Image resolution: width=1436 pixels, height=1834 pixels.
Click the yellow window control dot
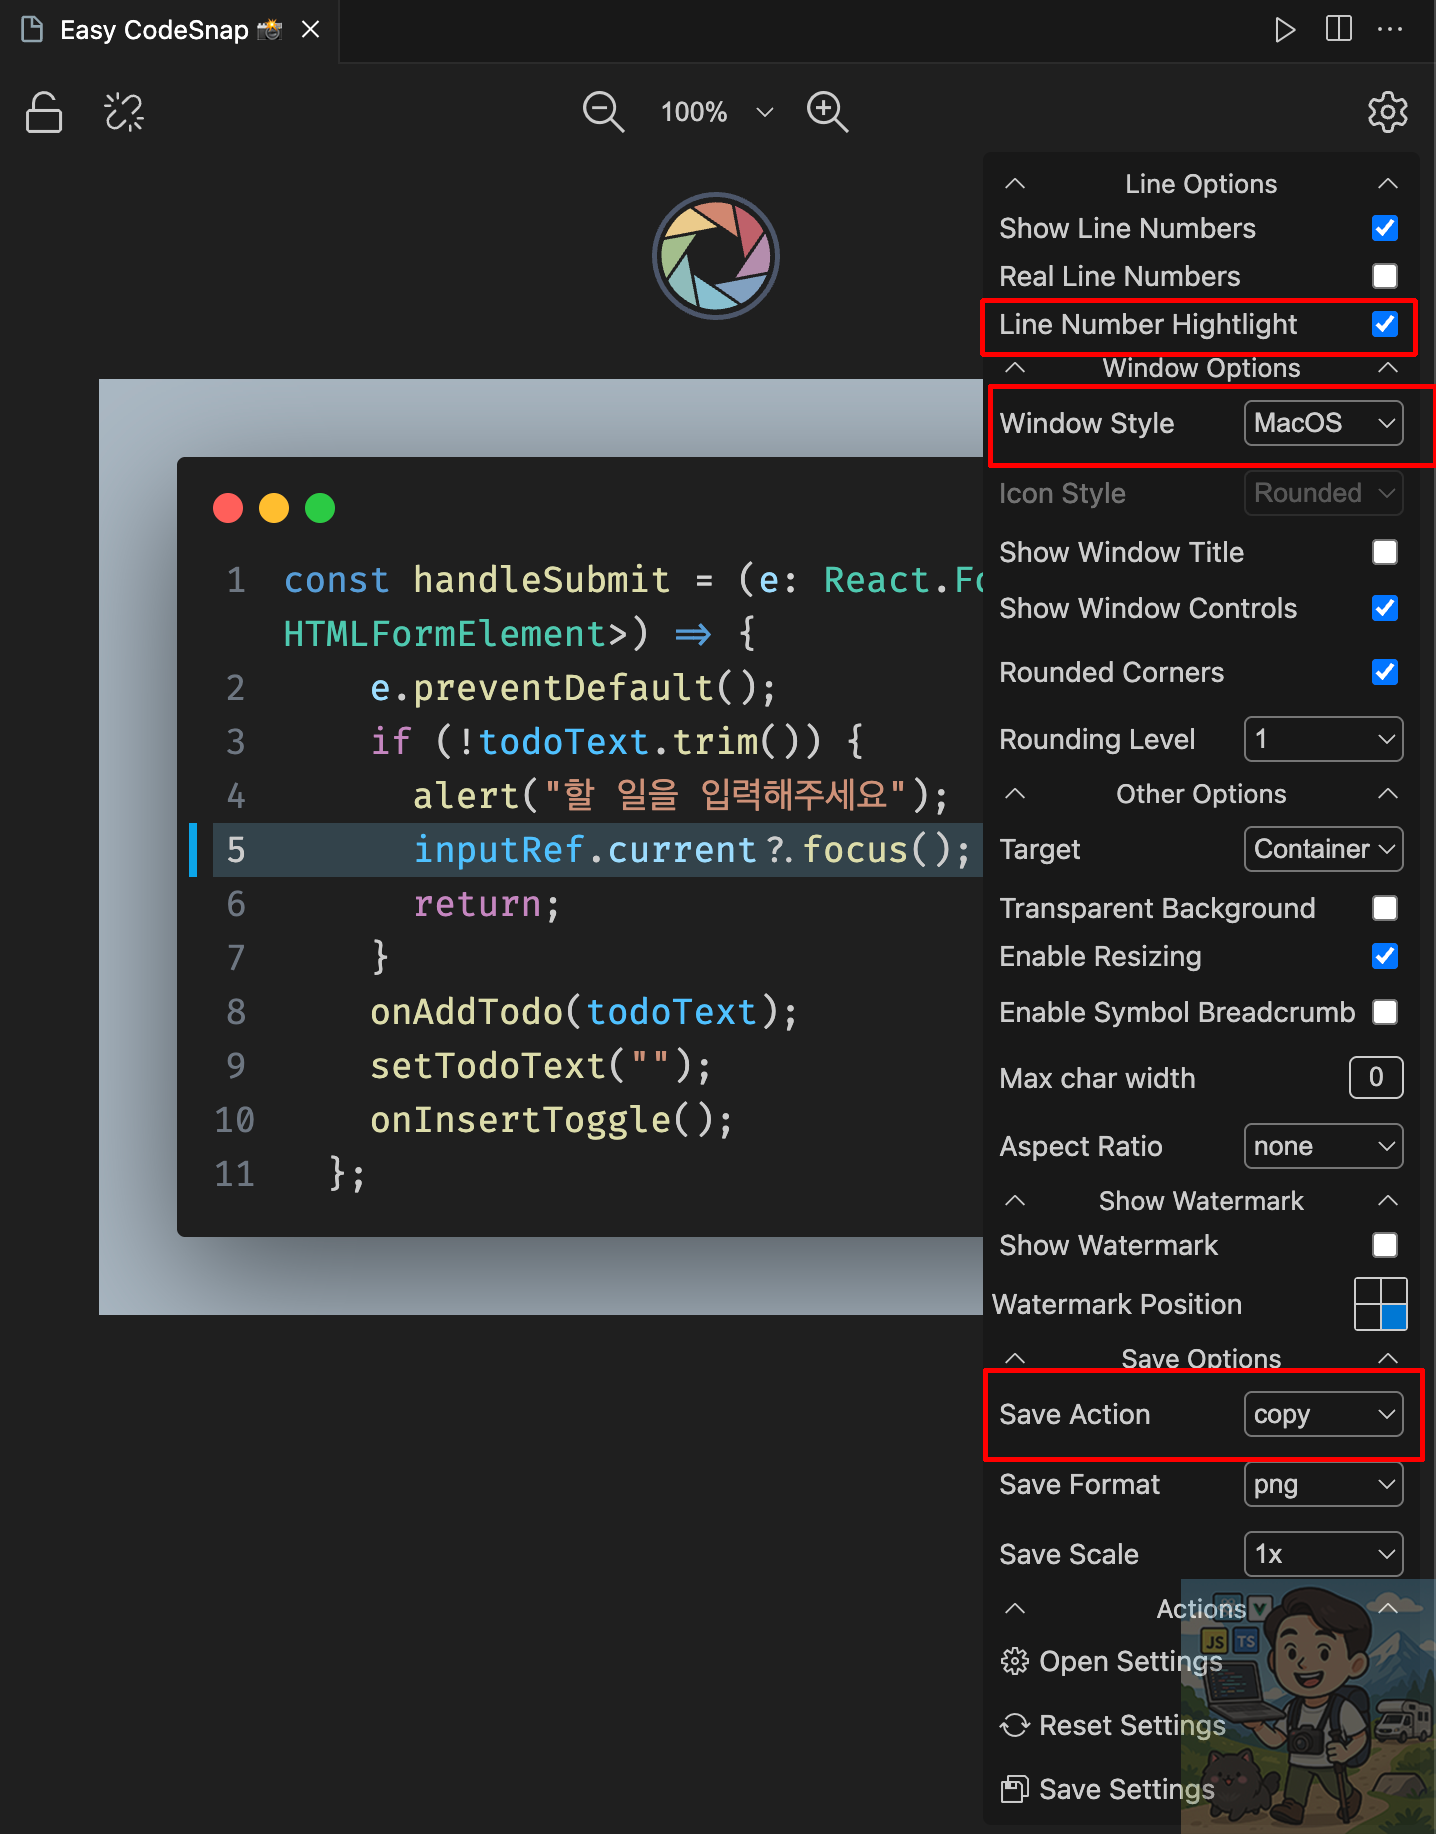click(x=274, y=508)
